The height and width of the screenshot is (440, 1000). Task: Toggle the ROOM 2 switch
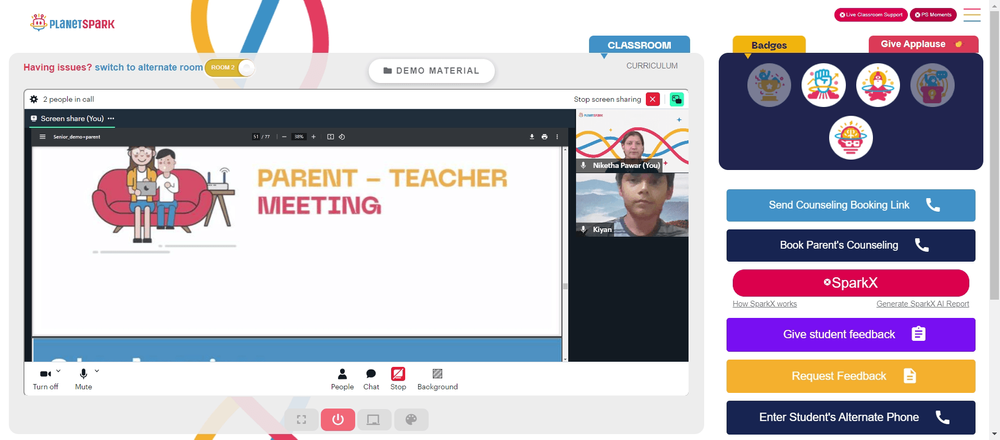click(230, 68)
